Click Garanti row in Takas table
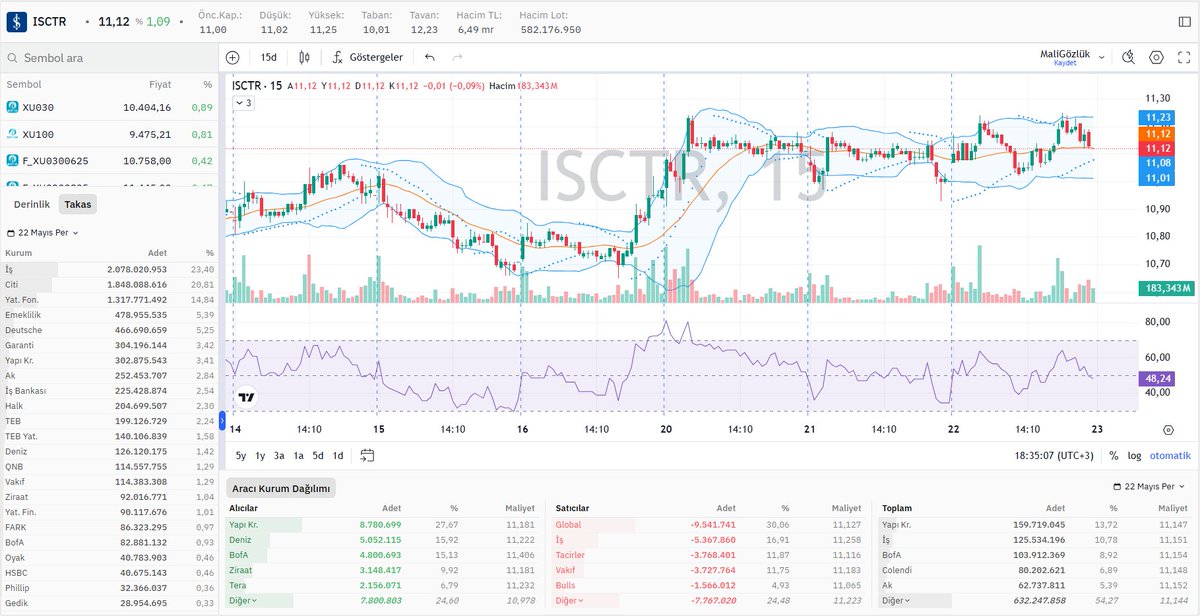 point(109,344)
